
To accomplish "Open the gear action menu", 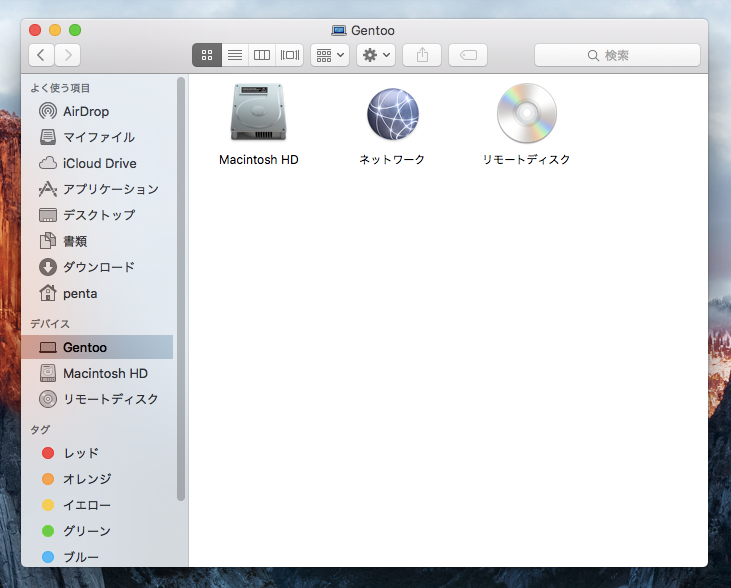I will click(x=376, y=55).
